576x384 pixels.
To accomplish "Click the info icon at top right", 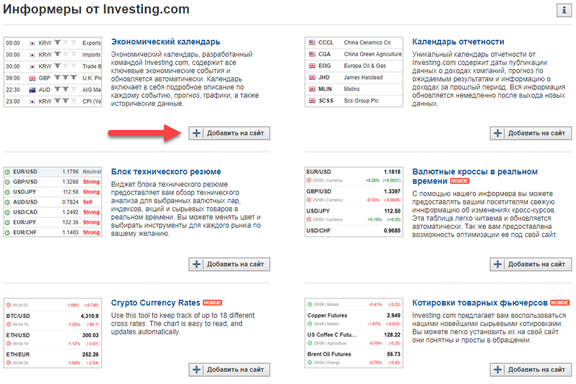I will click(564, 10).
